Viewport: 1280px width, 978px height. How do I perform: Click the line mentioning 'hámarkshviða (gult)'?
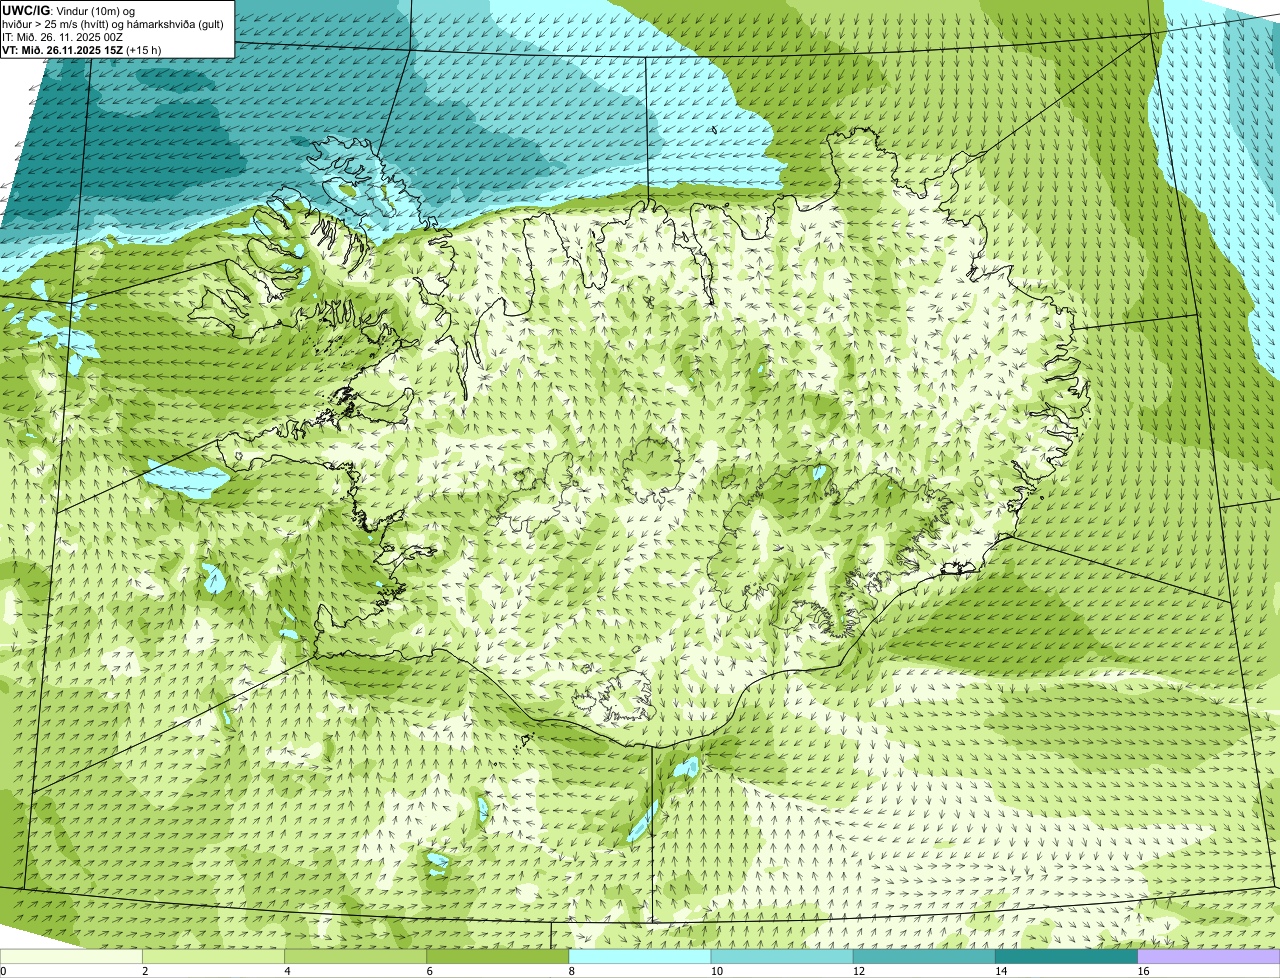(113, 24)
